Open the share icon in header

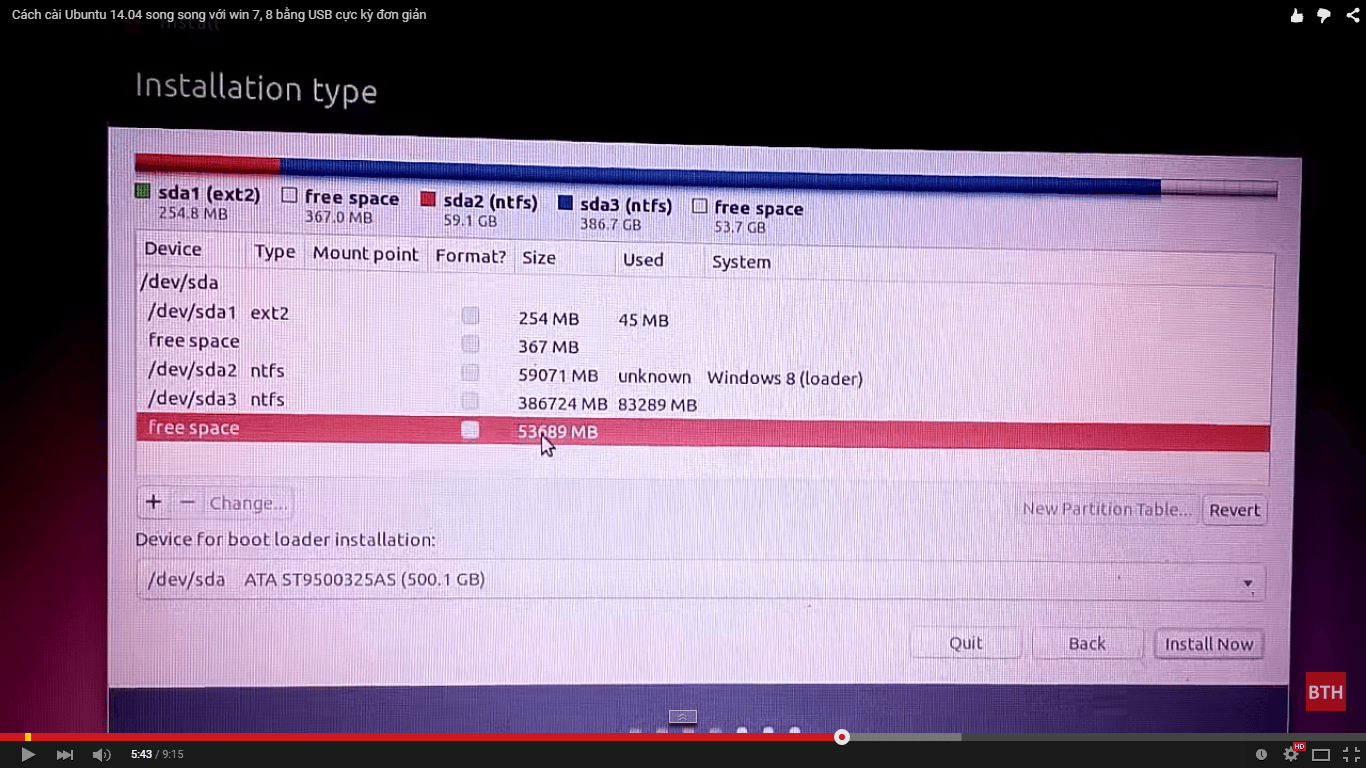pyautogui.click(x=1352, y=15)
